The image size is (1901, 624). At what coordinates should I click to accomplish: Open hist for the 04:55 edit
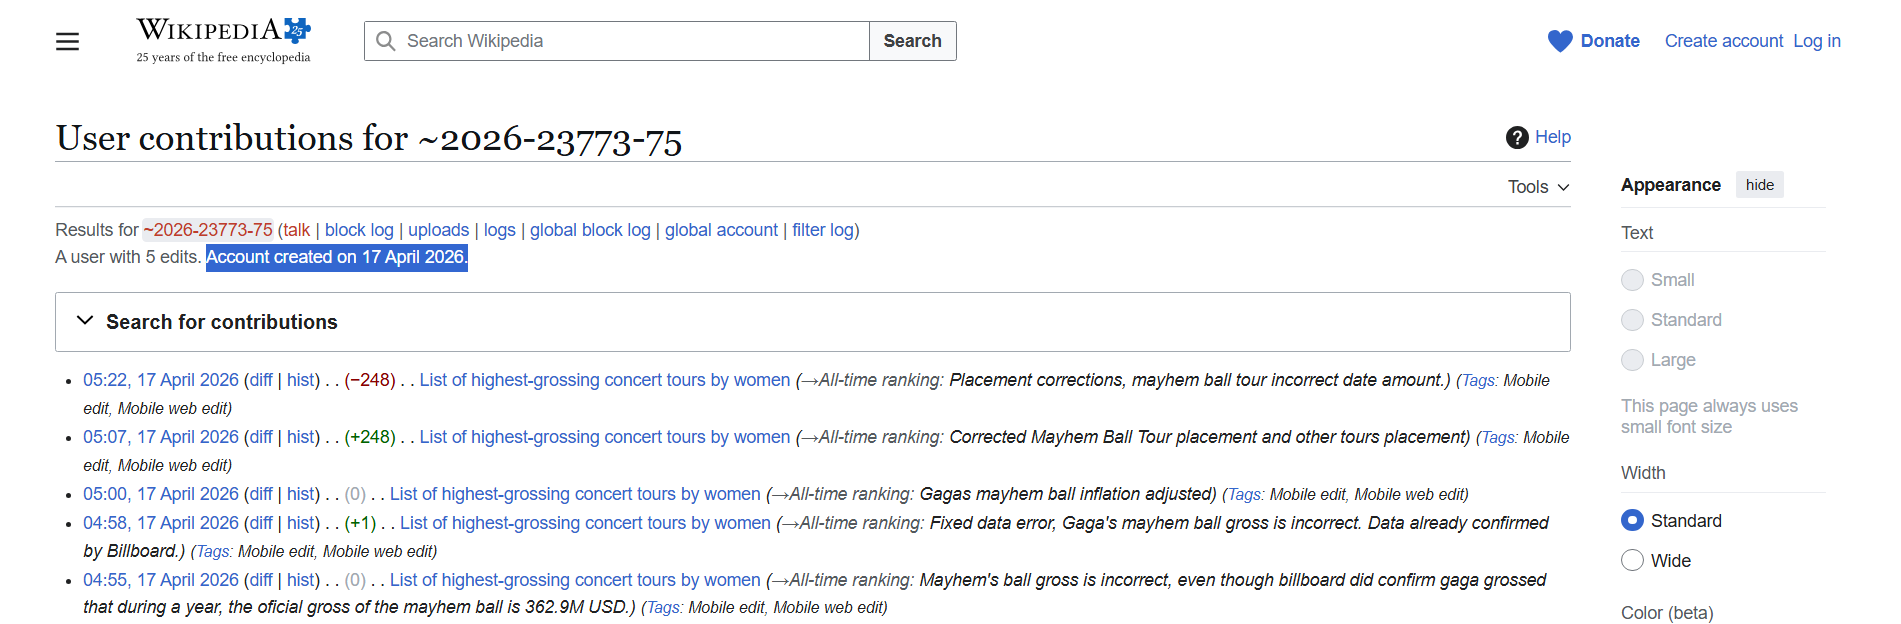click(x=300, y=580)
